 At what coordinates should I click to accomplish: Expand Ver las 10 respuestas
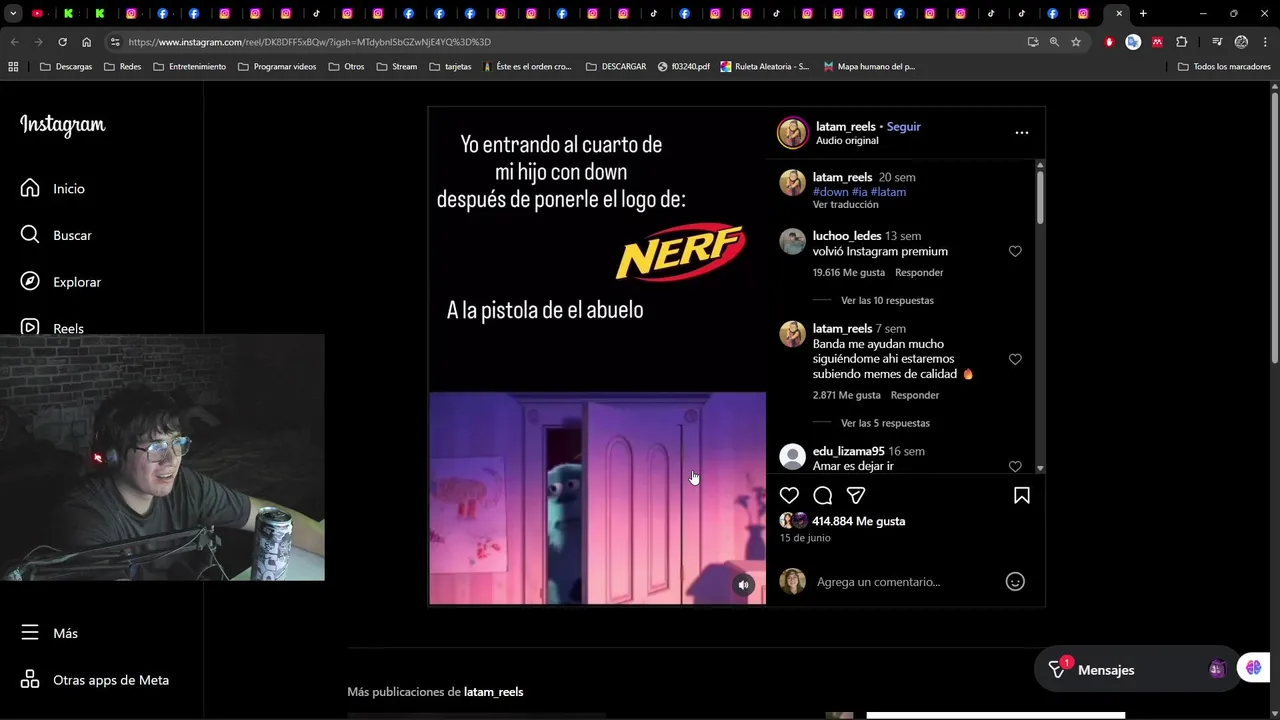[887, 300]
